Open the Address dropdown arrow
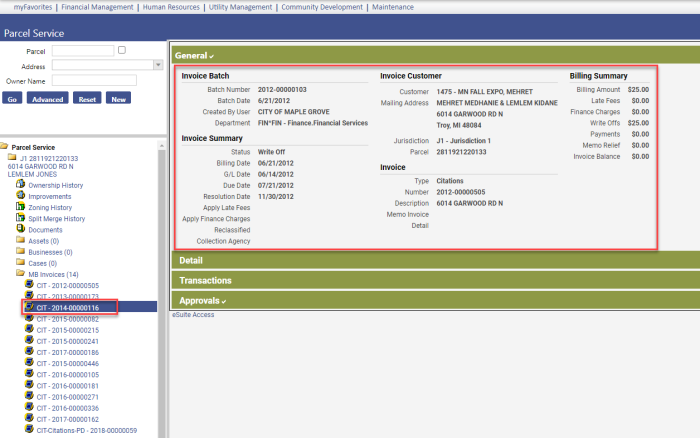This screenshot has width=700, height=438. pyautogui.click(x=158, y=65)
